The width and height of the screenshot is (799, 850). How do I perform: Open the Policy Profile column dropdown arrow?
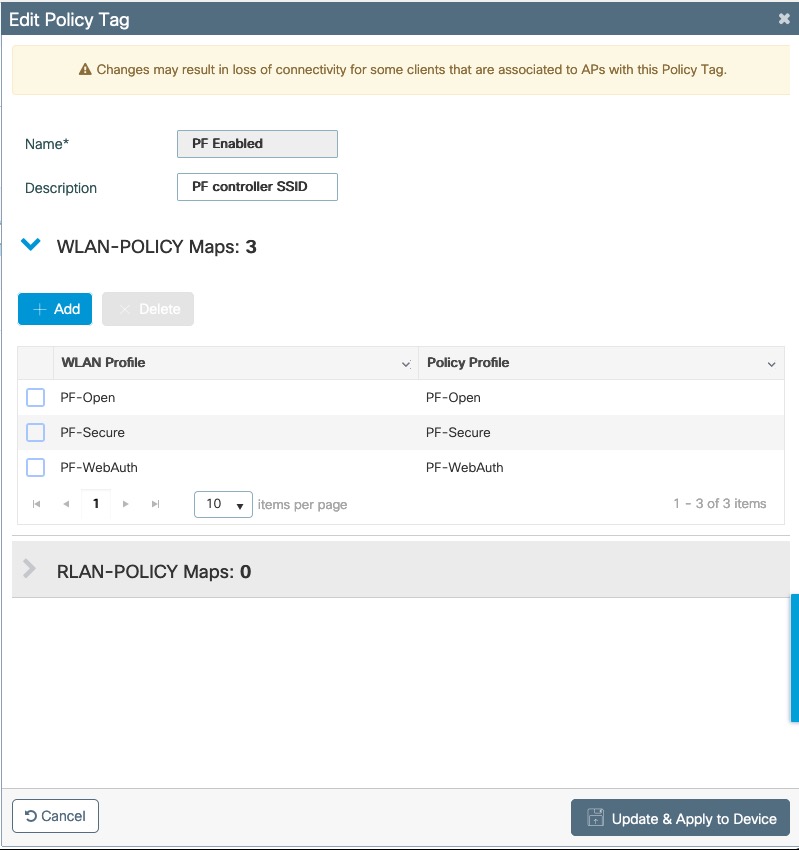771,363
